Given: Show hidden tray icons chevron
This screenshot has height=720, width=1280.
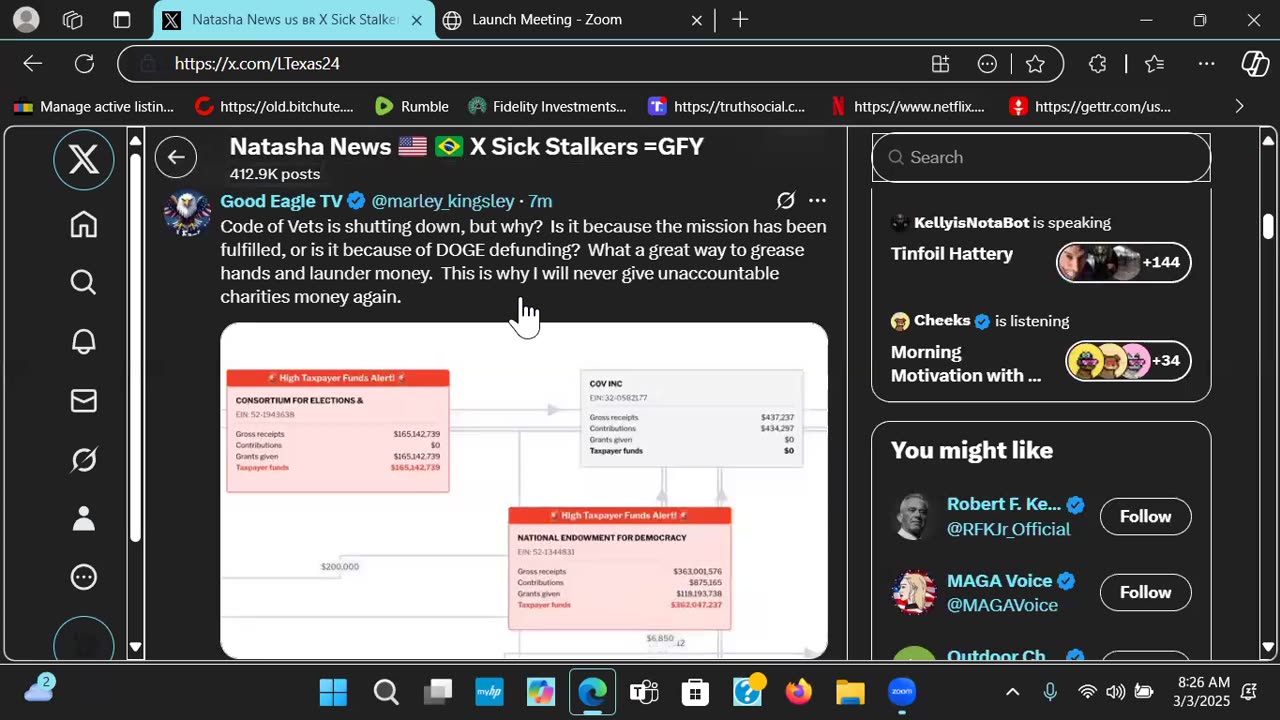Looking at the screenshot, I should (1013, 692).
